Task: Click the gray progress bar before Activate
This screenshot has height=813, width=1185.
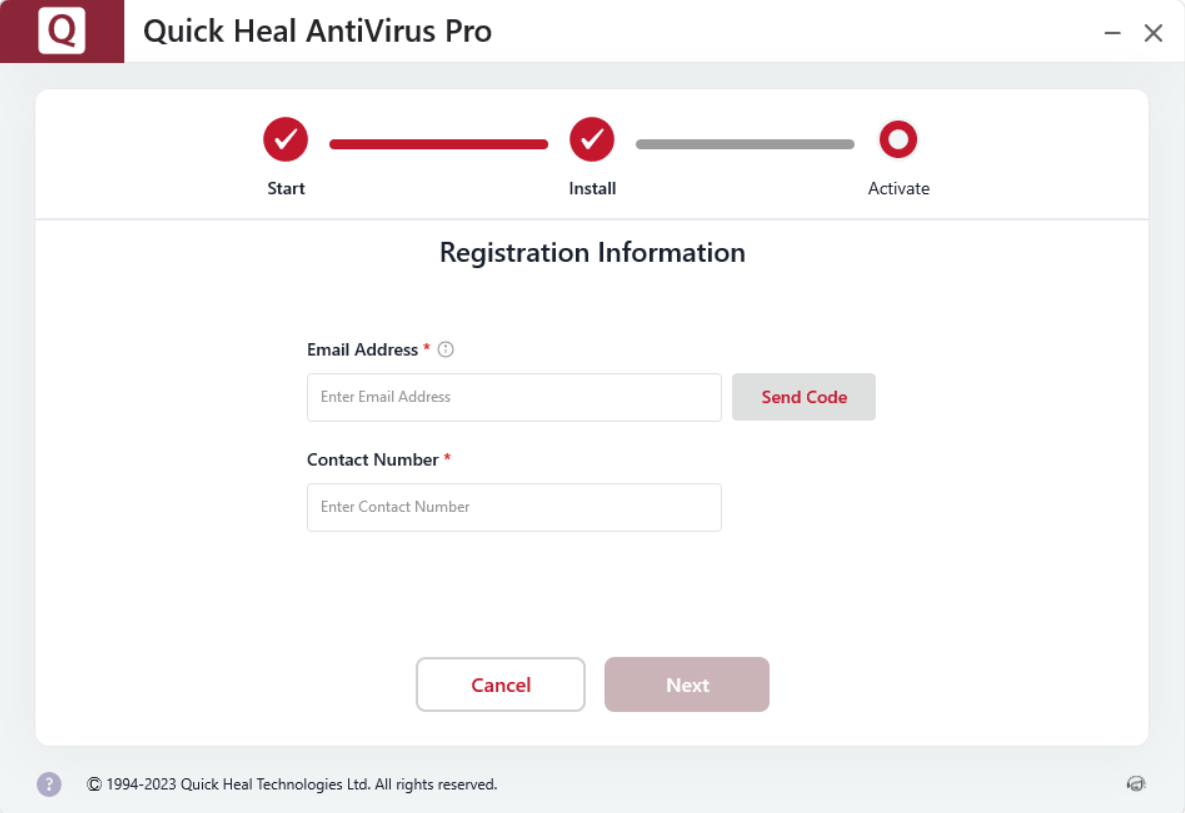Action: (x=744, y=143)
